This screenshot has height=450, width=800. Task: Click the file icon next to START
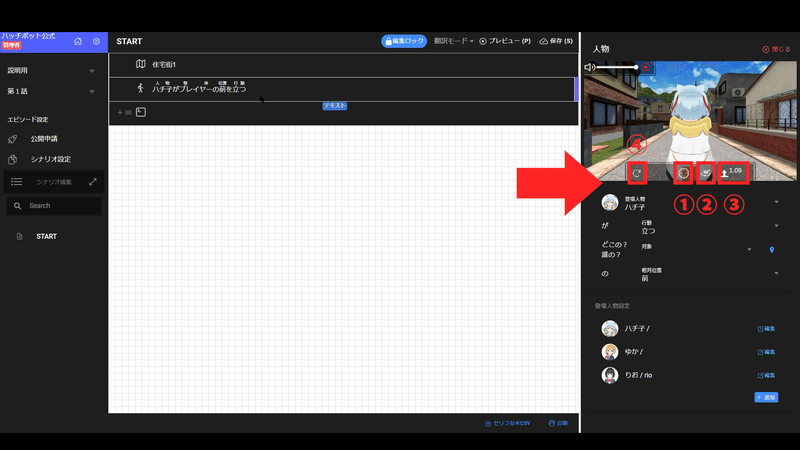point(19,236)
